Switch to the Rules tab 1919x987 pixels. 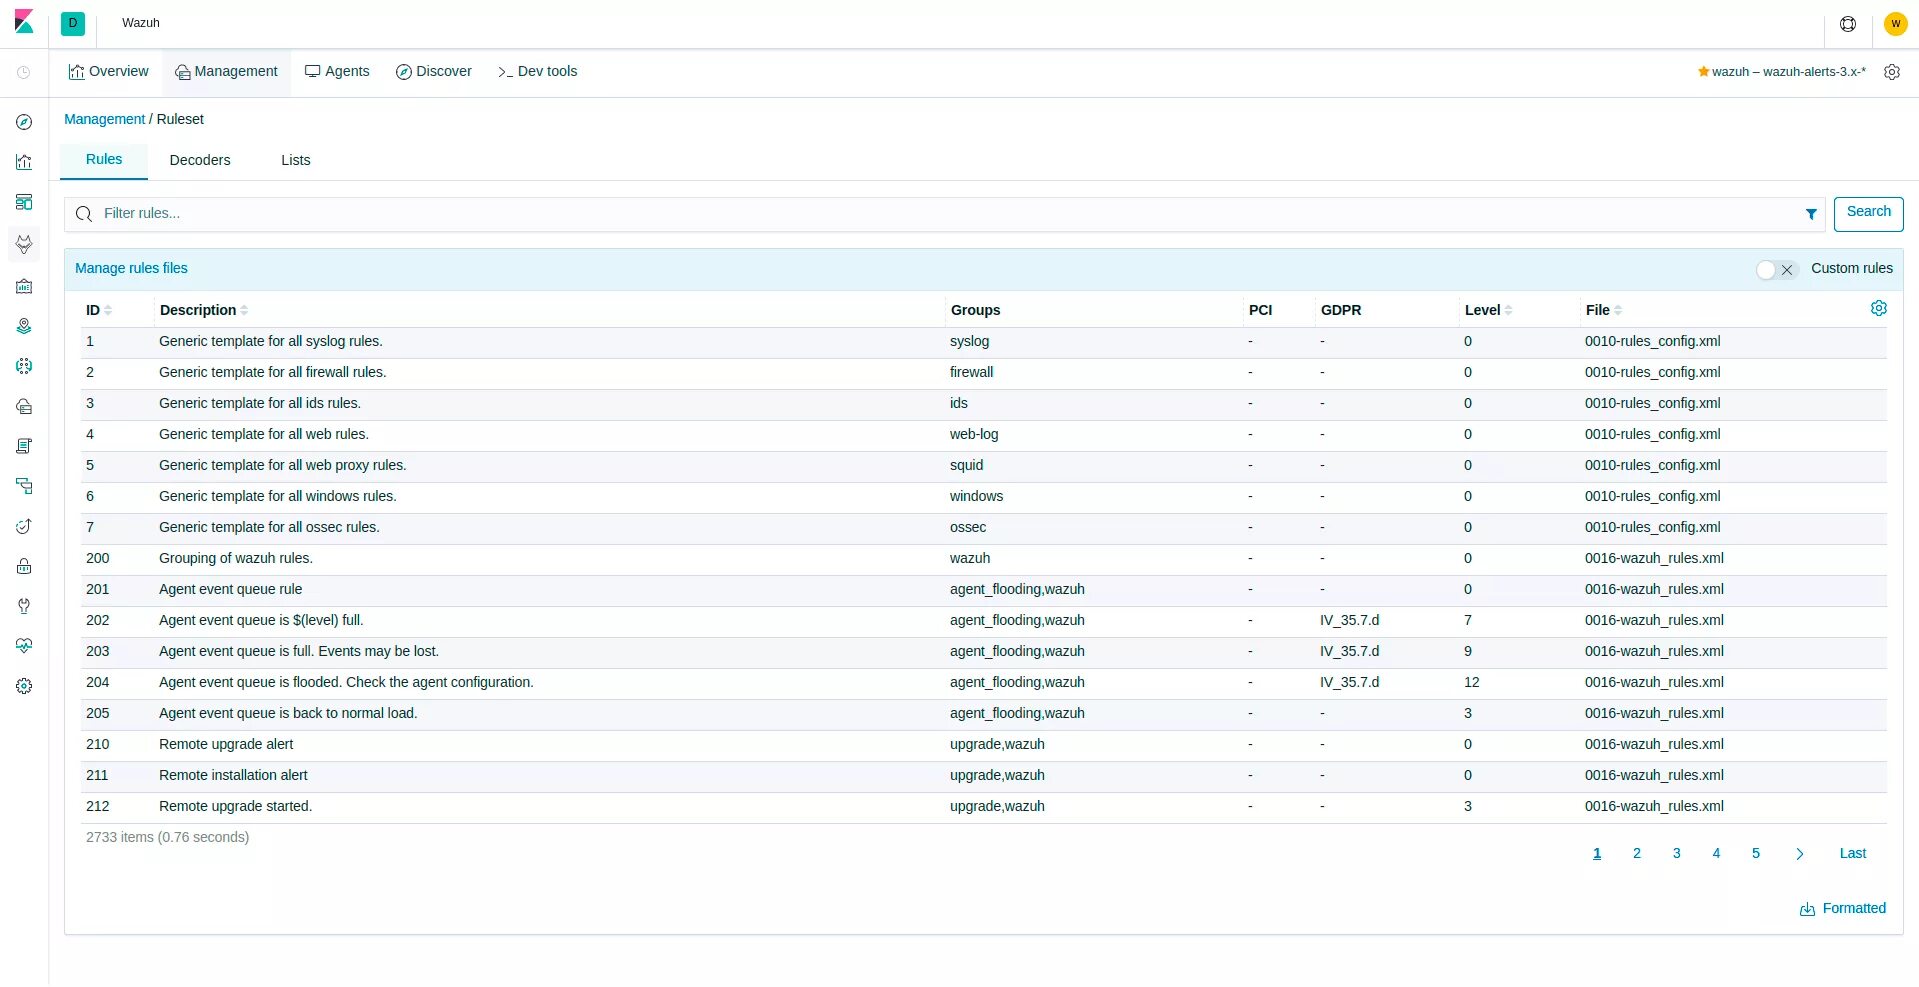[104, 160]
